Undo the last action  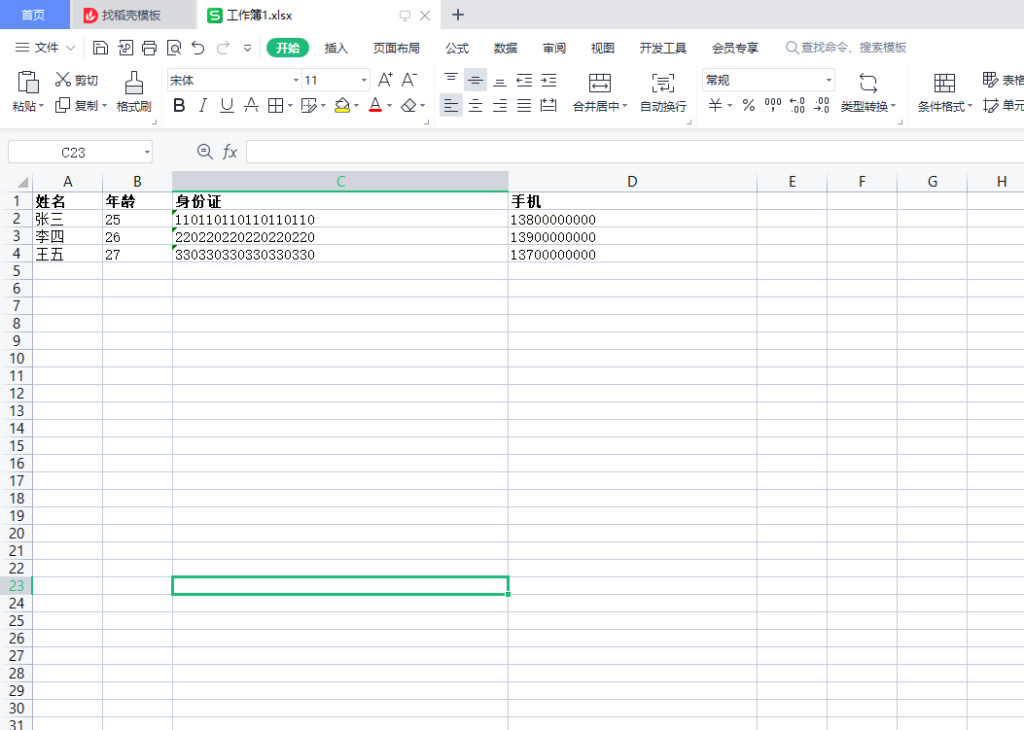tap(198, 48)
